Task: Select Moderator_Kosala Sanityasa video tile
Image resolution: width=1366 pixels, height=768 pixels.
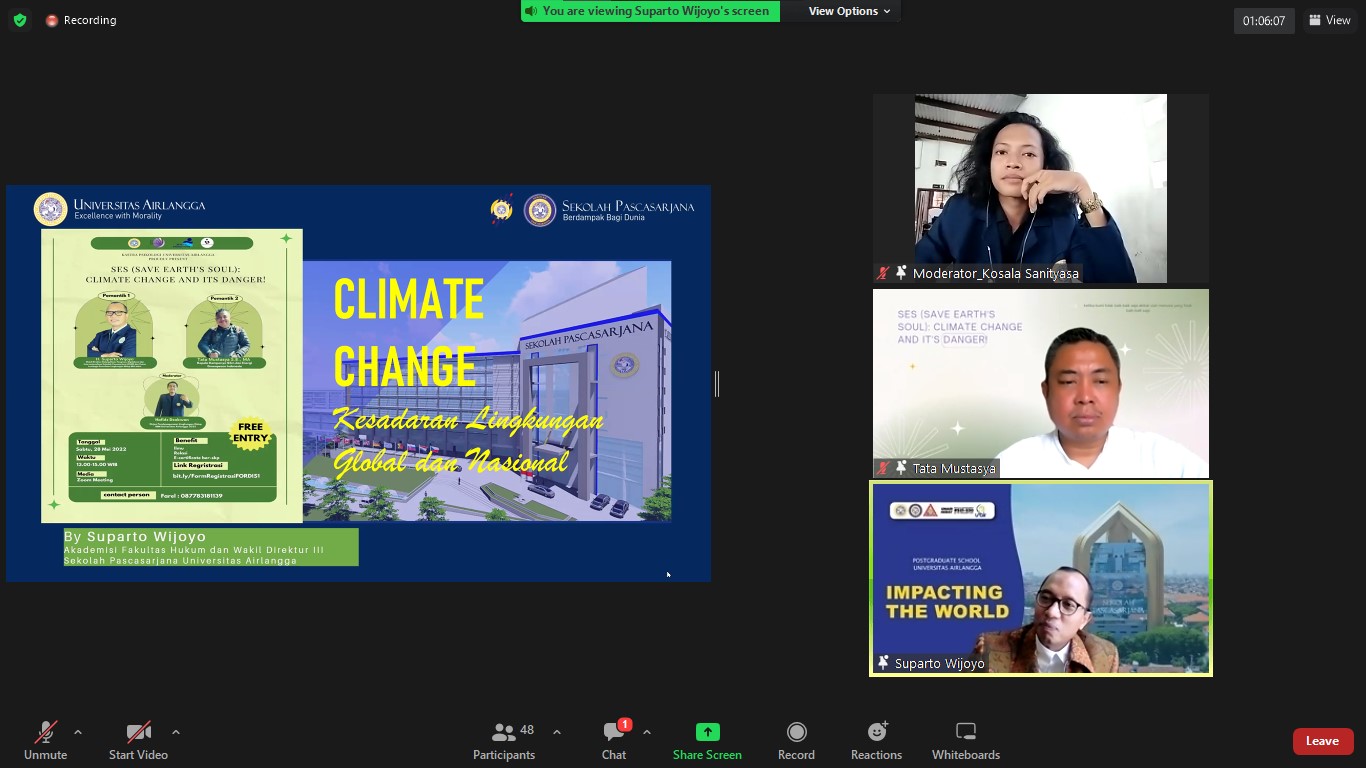Action: pos(1040,188)
